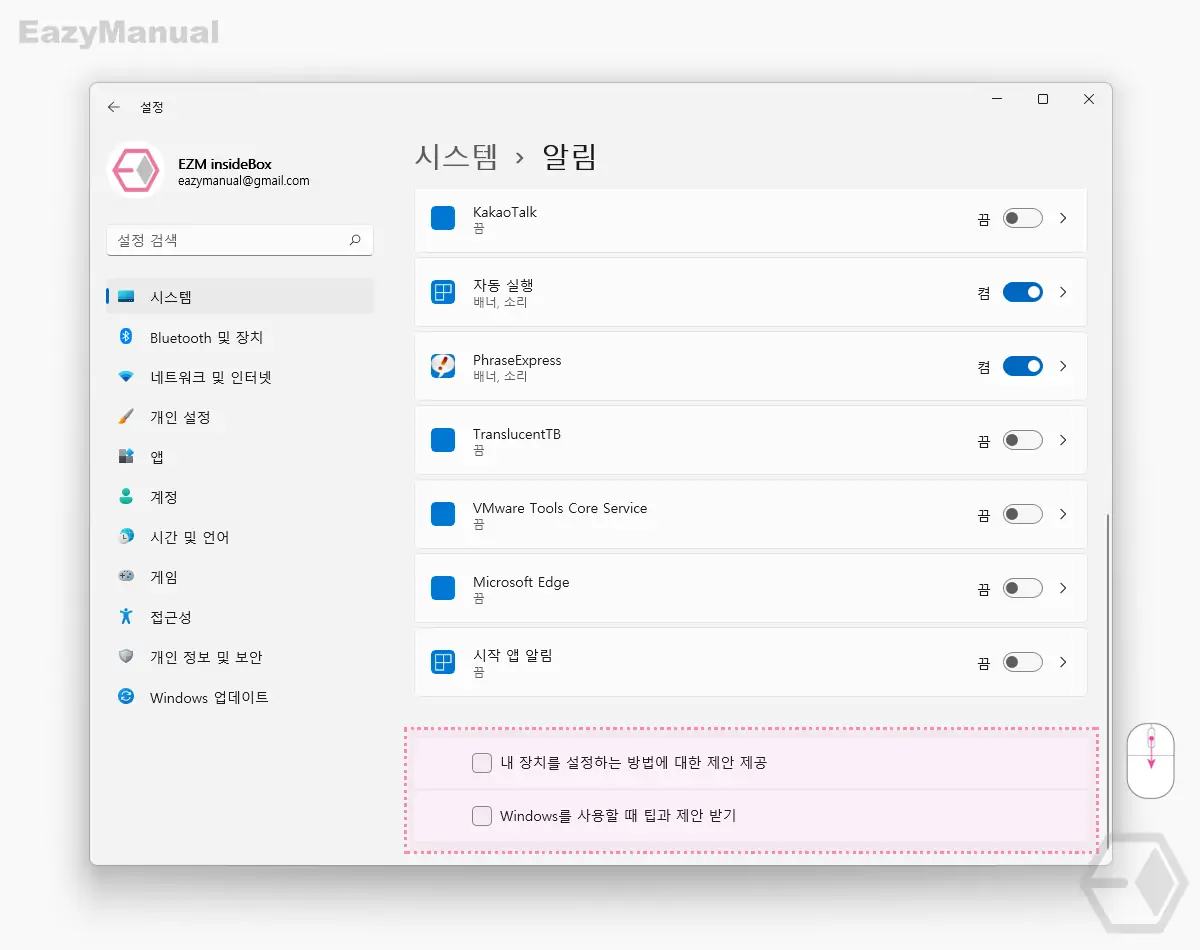Click the 설정 검색 search field
The width and height of the screenshot is (1200, 950).
click(240, 240)
